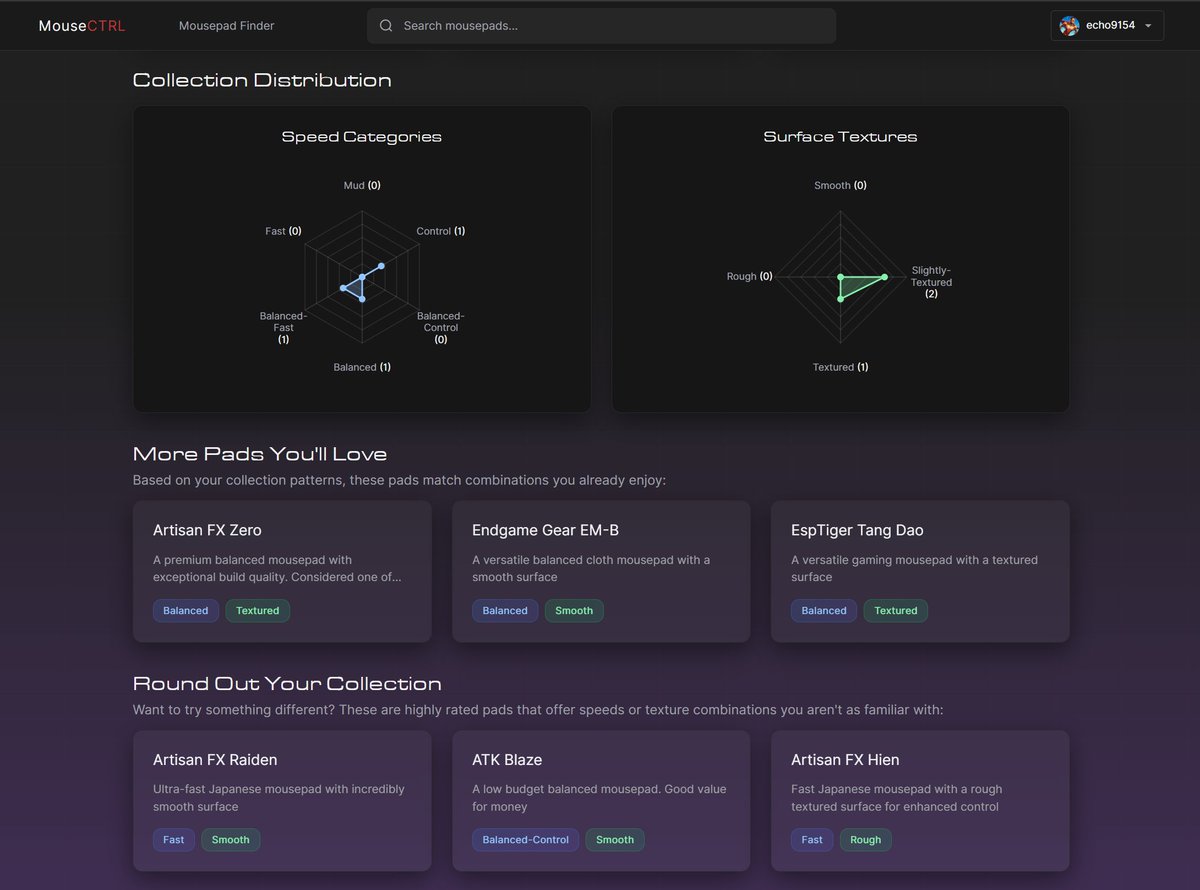This screenshot has width=1200, height=890.
Task: Click the Balanced-Control (0) axis label
Action: coord(441,327)
